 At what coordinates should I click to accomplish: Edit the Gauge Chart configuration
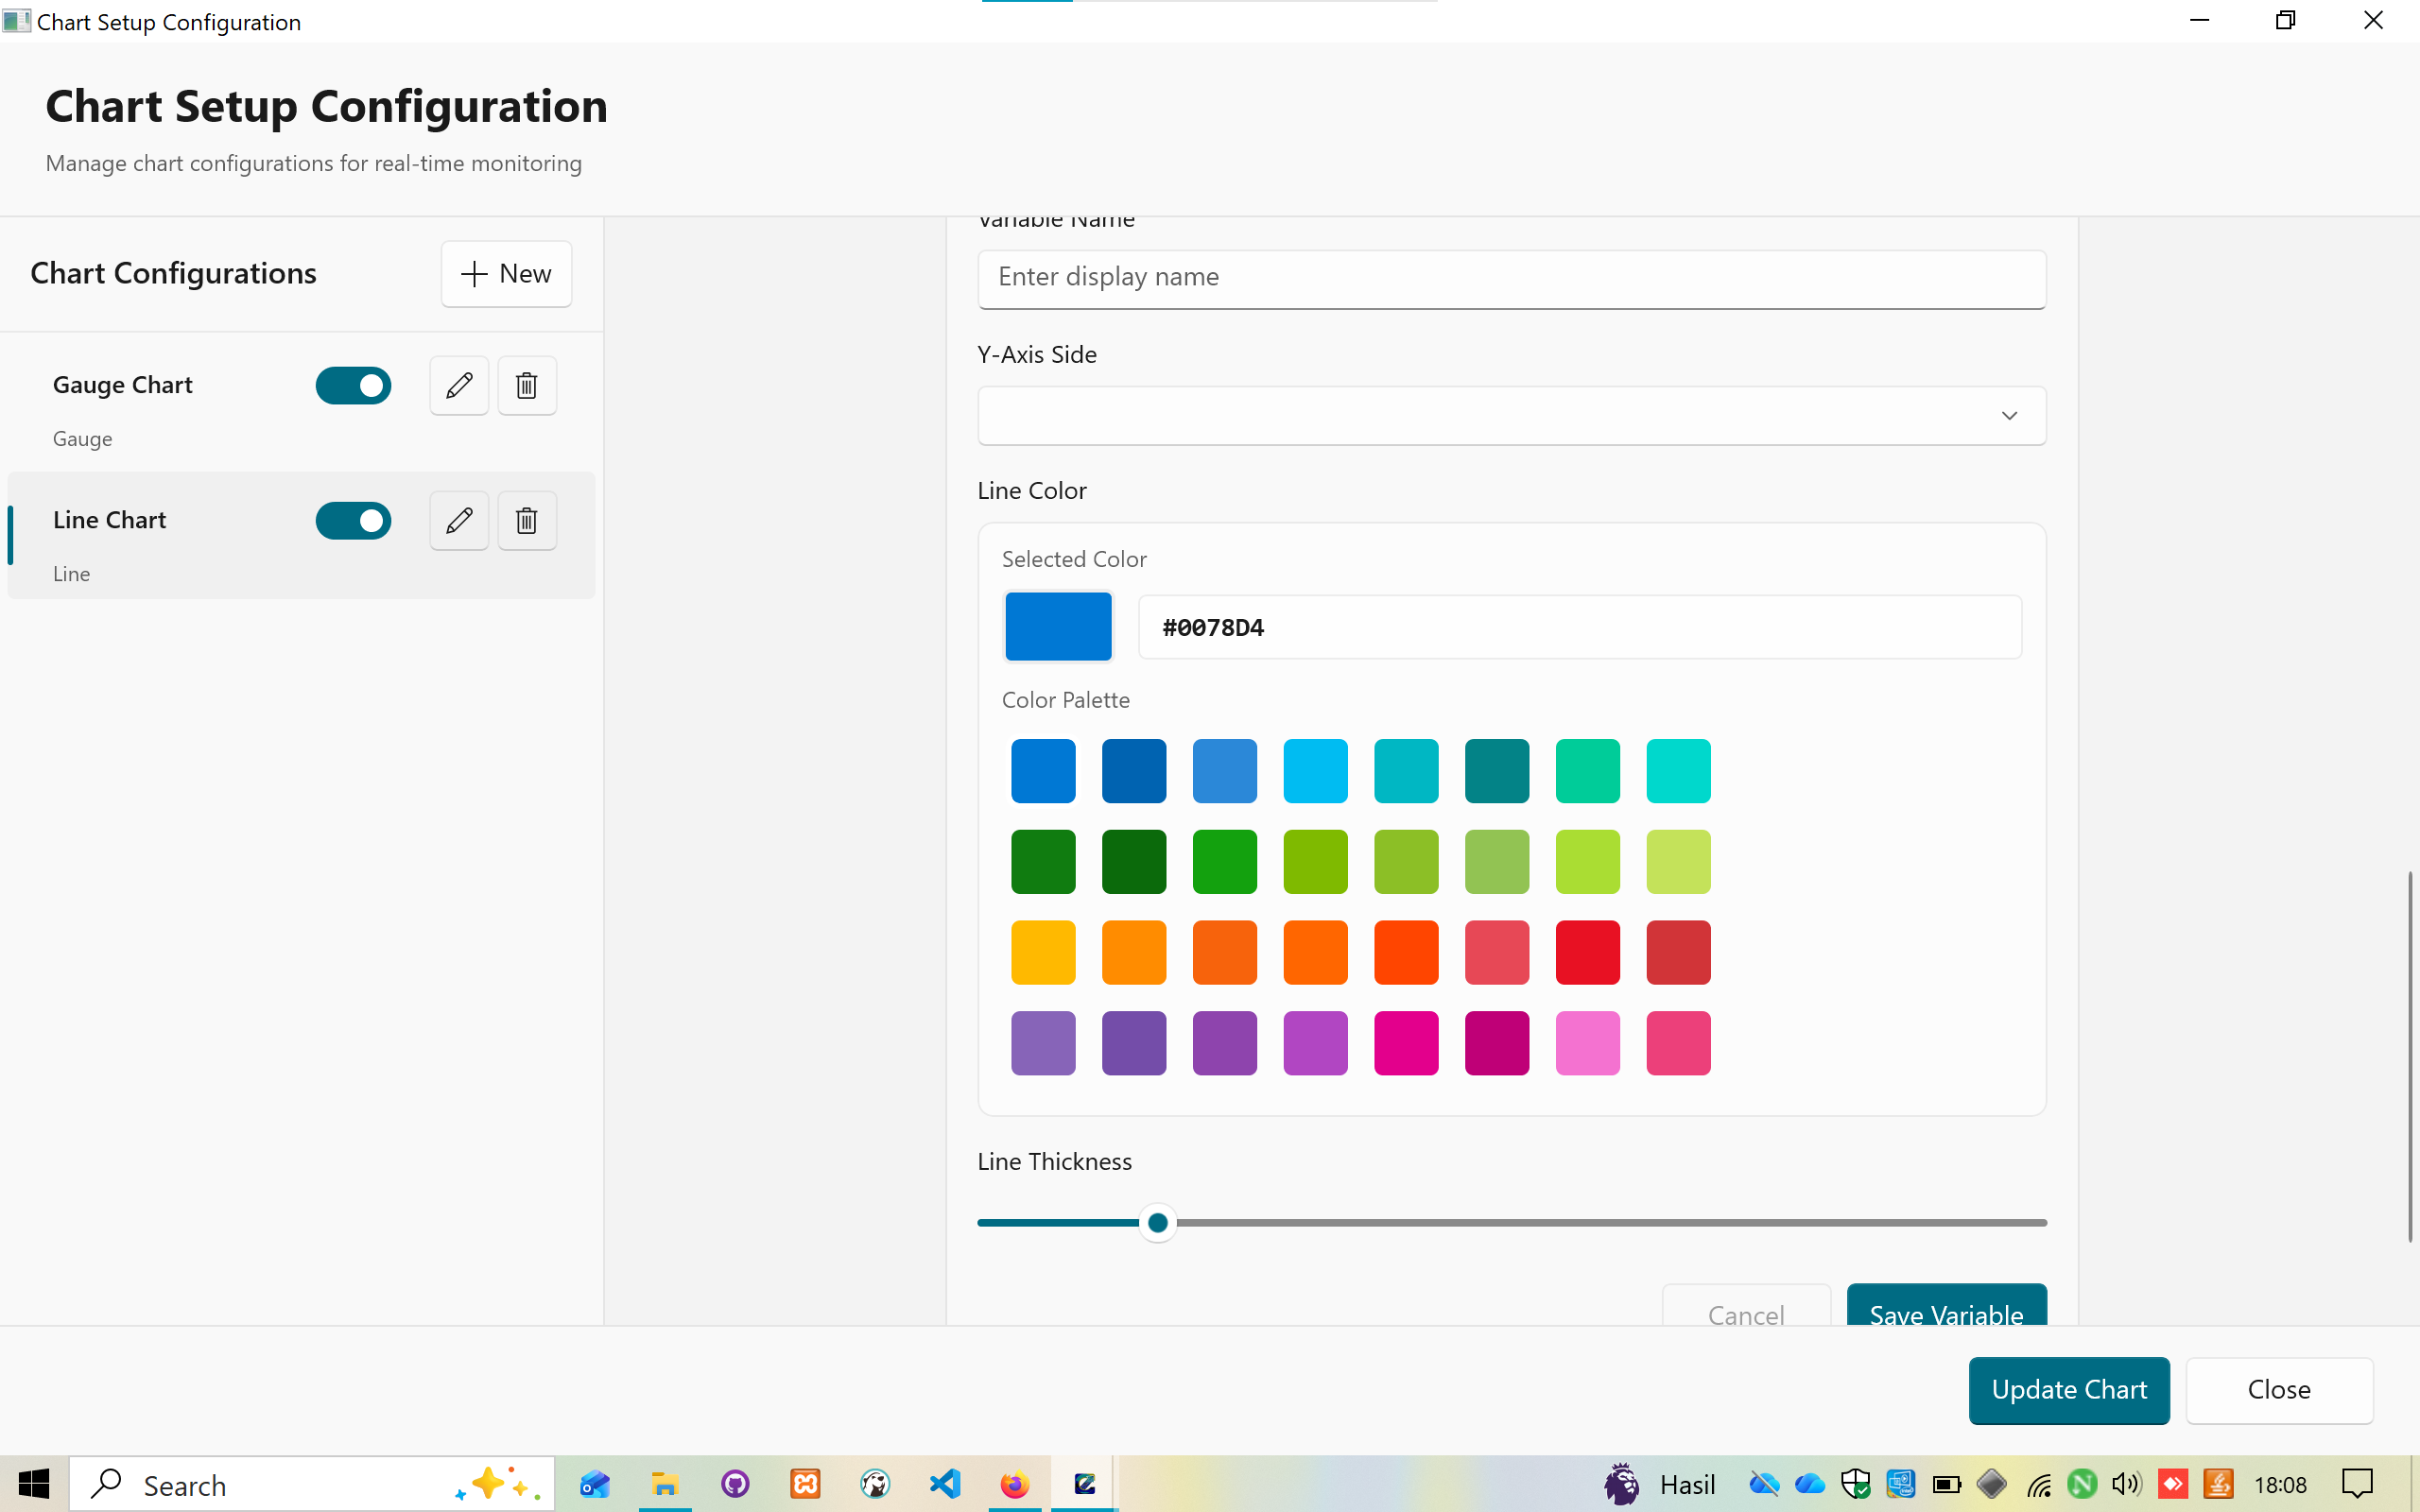click(459, 385)
